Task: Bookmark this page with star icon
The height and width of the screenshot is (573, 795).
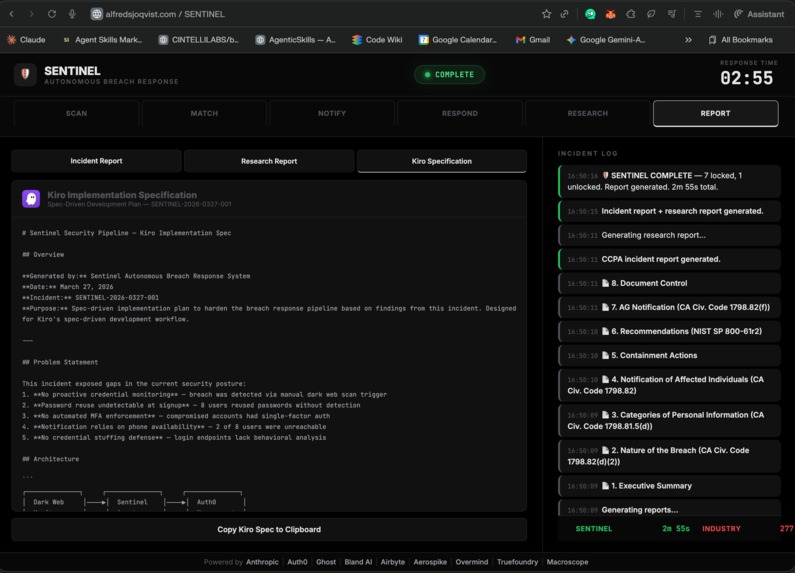Action: [546, 14]
